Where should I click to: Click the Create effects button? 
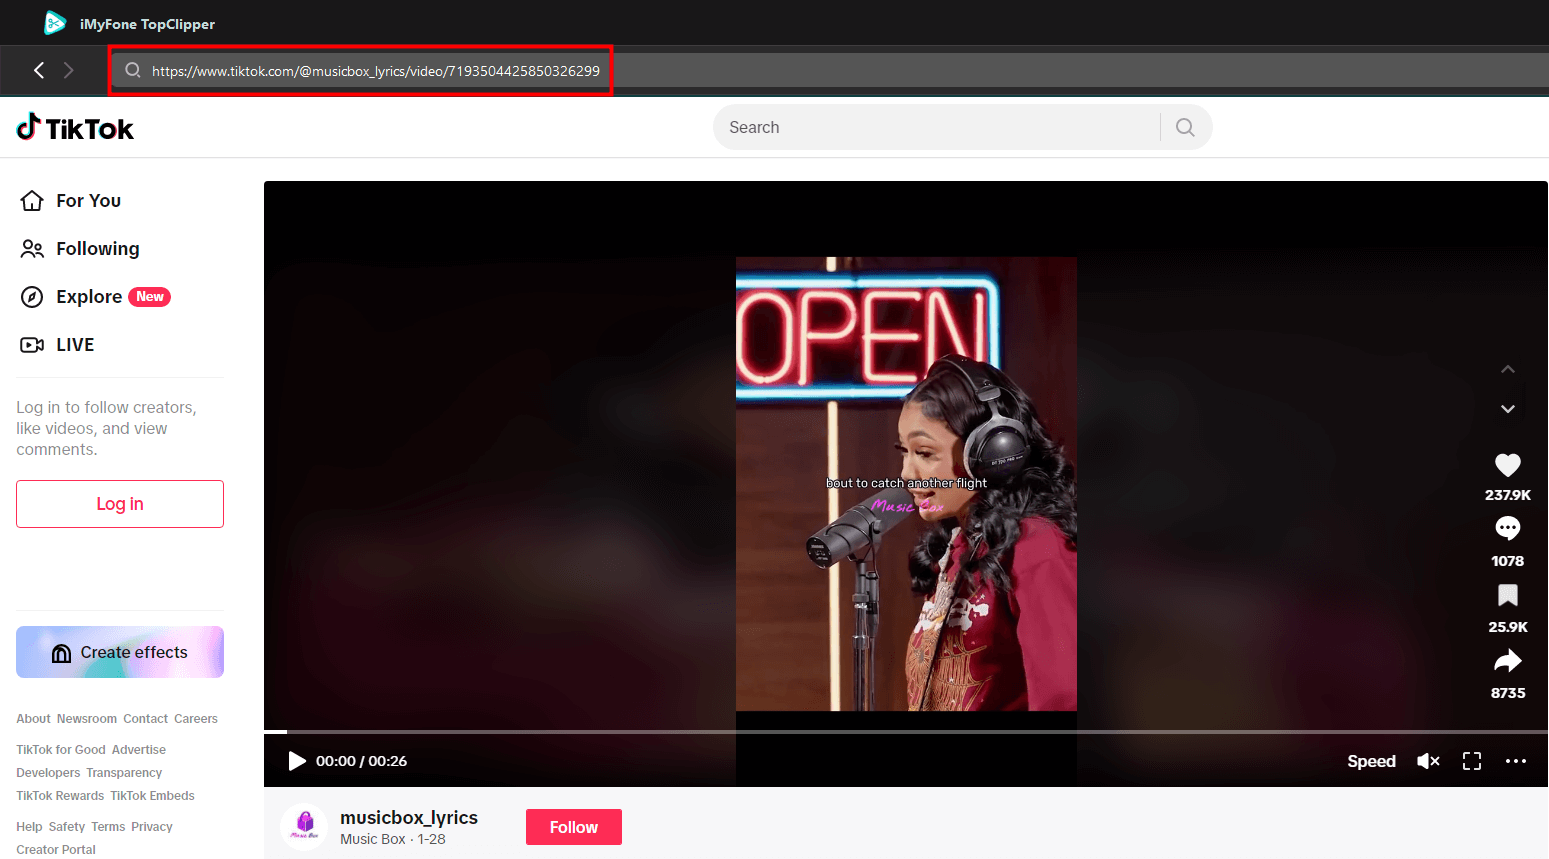(120, 652)
